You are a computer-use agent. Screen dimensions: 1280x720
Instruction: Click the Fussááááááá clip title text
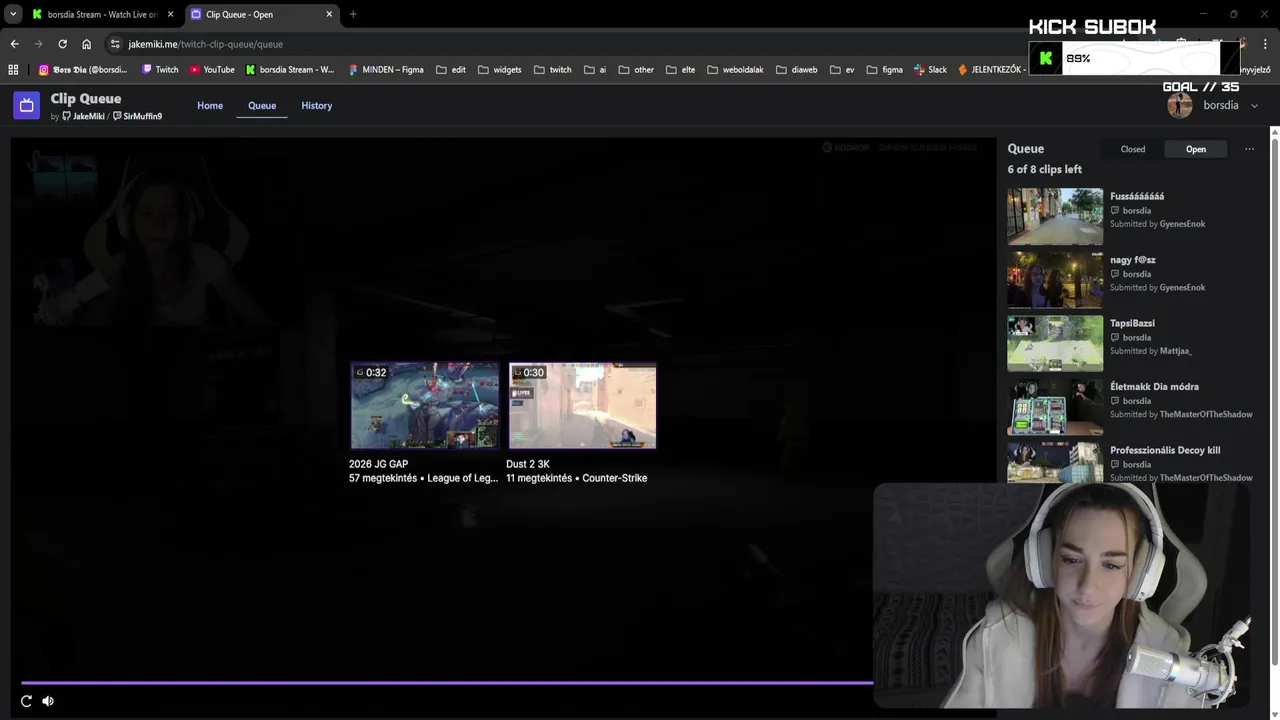pos(1137,196)
